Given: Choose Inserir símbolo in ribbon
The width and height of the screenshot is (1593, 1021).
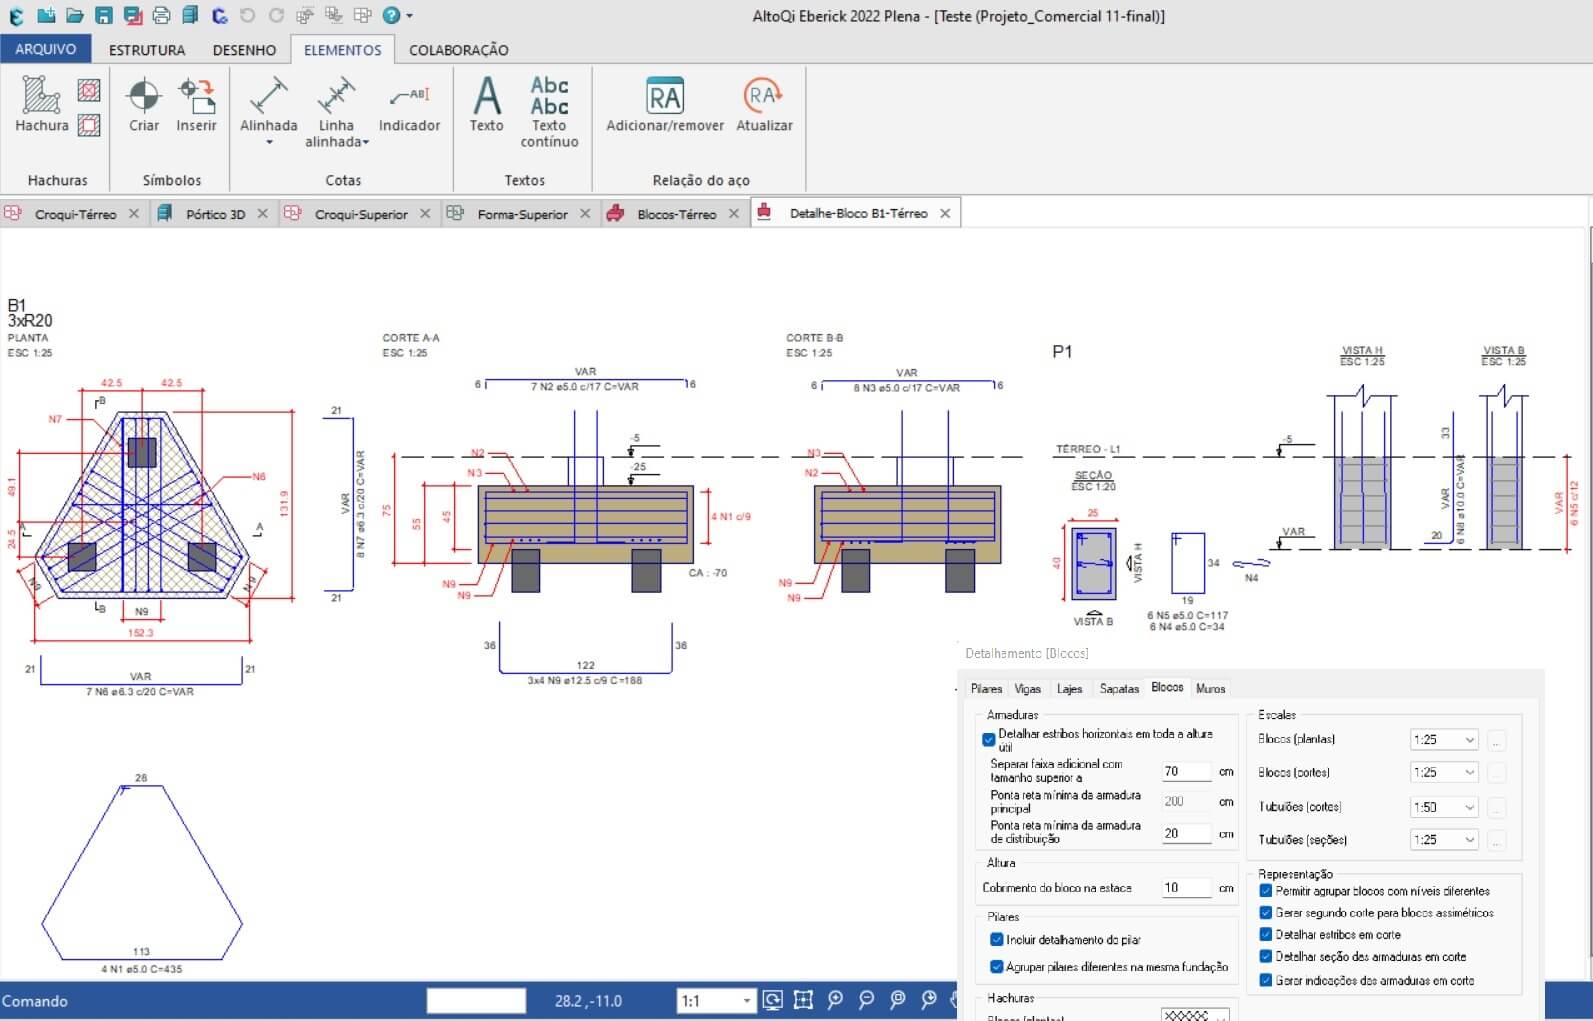Looking at the screenshot, I should tap(196, 104).
